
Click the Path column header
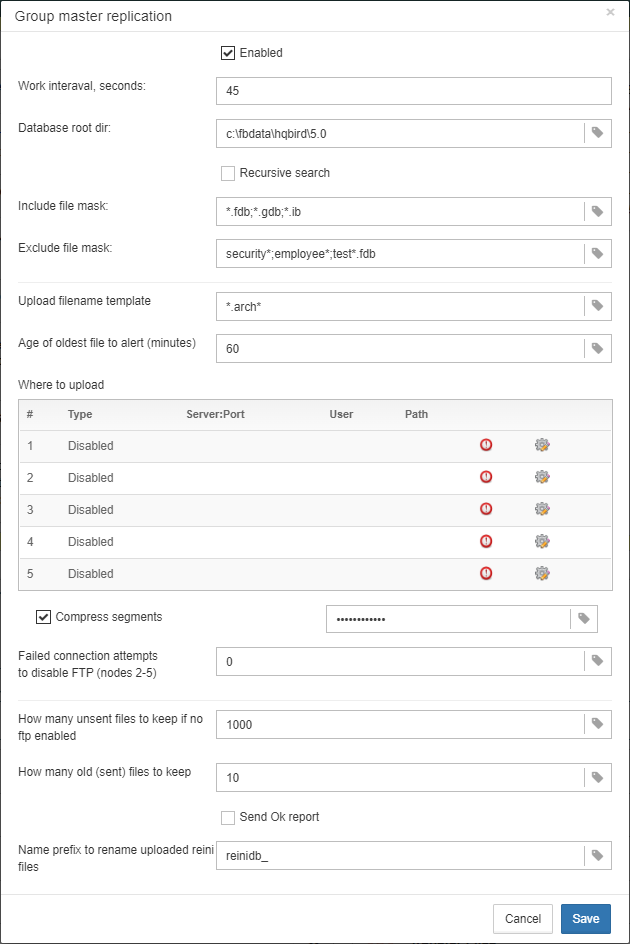point(416,414)
